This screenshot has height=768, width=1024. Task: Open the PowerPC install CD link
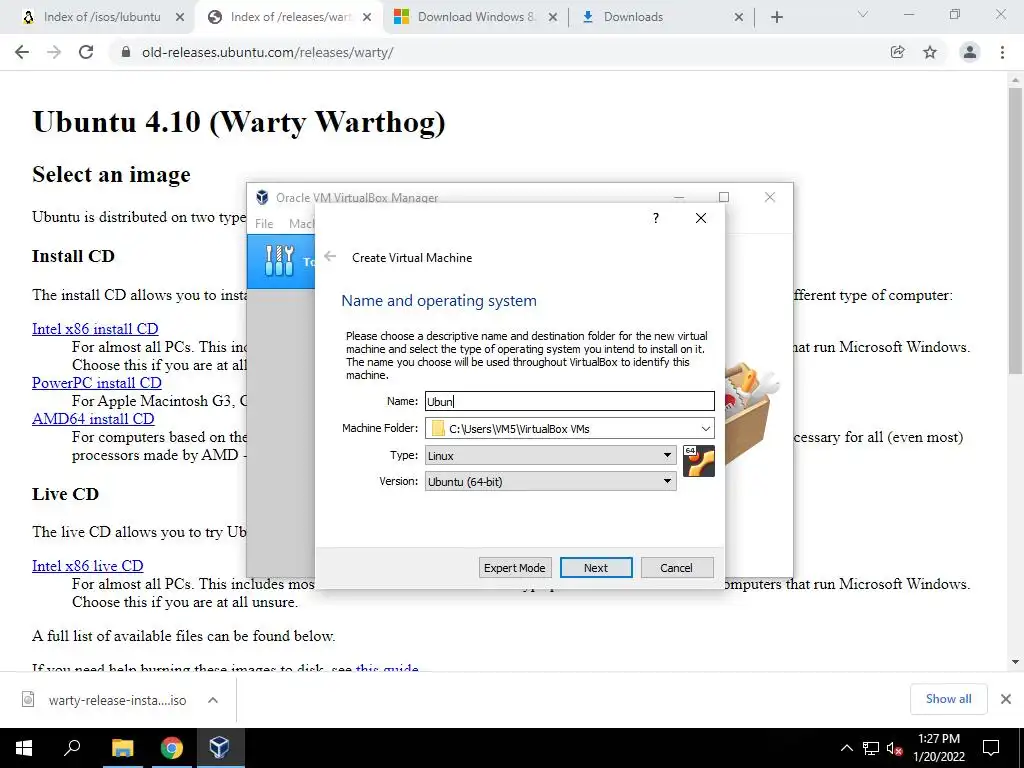(97, 383)
